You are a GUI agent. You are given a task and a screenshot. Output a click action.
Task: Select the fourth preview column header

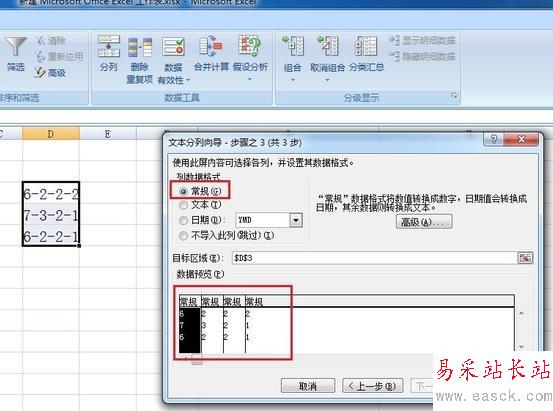[255, 301]
